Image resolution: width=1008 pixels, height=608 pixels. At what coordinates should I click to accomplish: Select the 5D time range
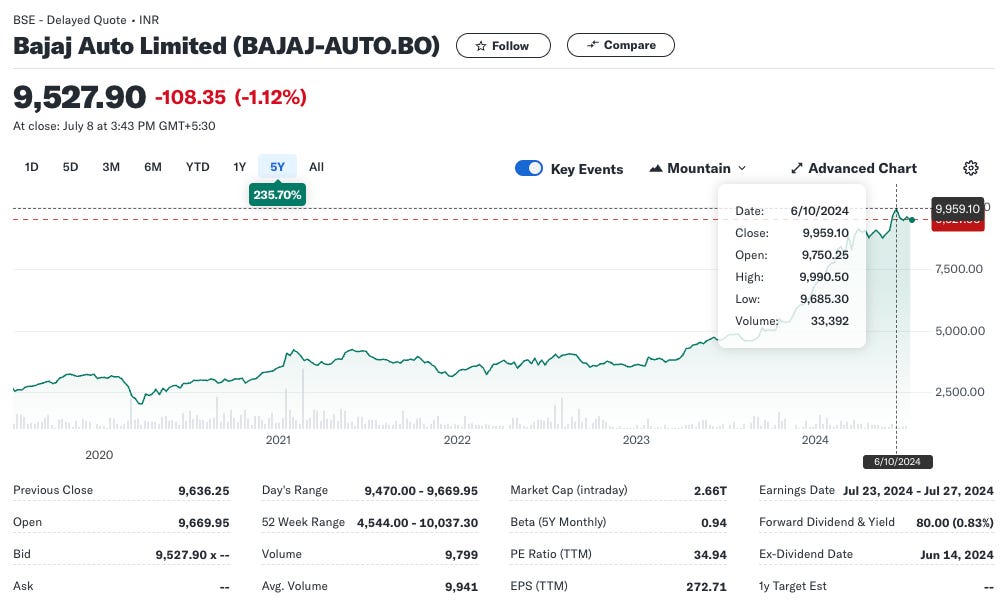pos(70,167)
